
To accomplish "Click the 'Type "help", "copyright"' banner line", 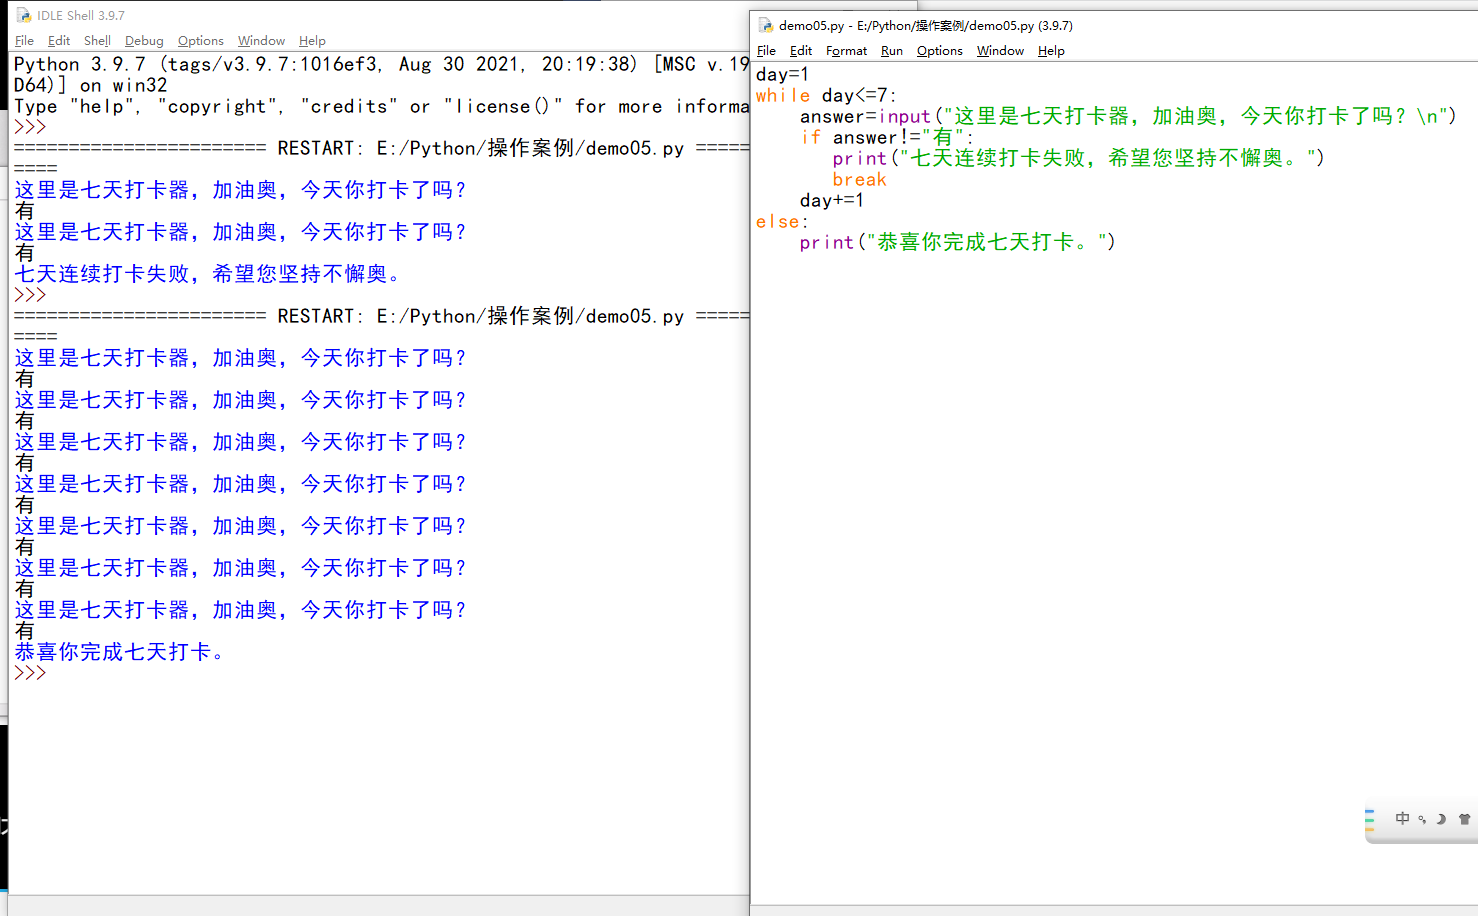I will coord(382,107).
